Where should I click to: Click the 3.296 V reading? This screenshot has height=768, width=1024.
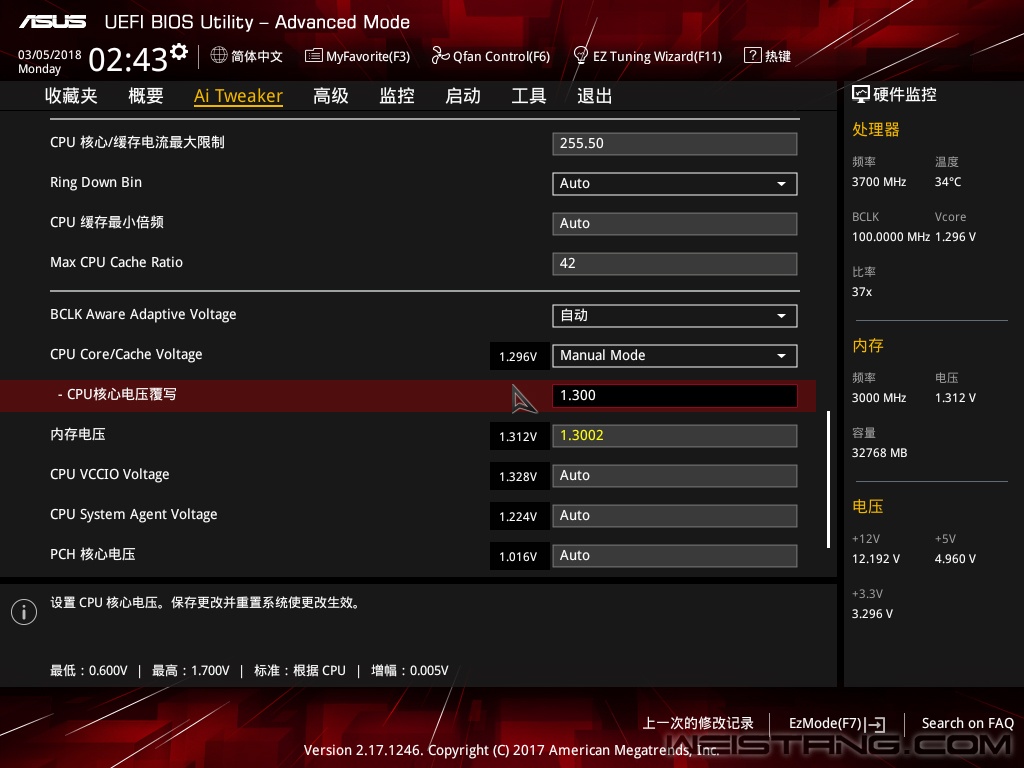[x=872, y=614]
